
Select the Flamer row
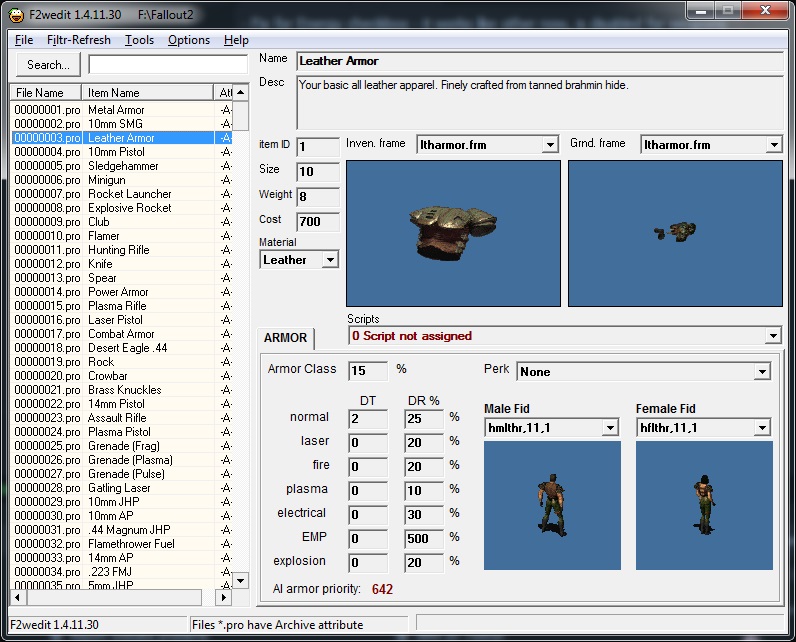coord(122,236)
